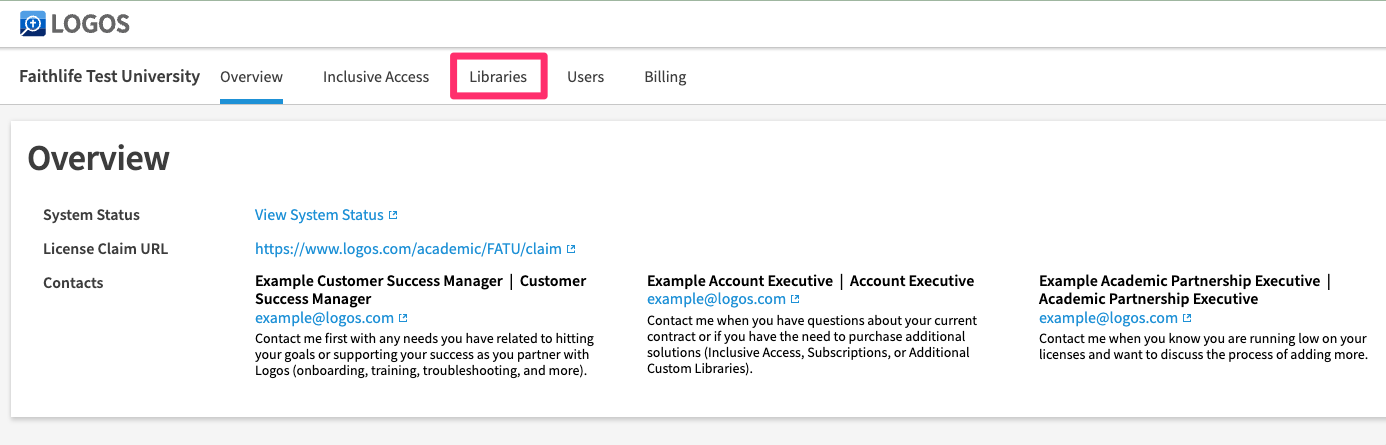1386x445 pixels.
Task: Click the LOGOS wordmark in header
Action: (x=90, y=24)
